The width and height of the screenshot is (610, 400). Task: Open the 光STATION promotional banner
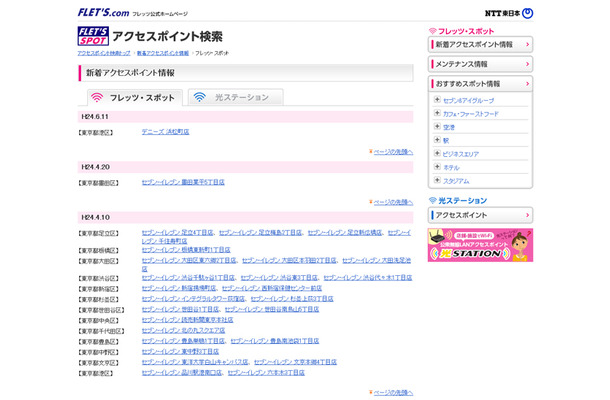(x=480, y=245)
